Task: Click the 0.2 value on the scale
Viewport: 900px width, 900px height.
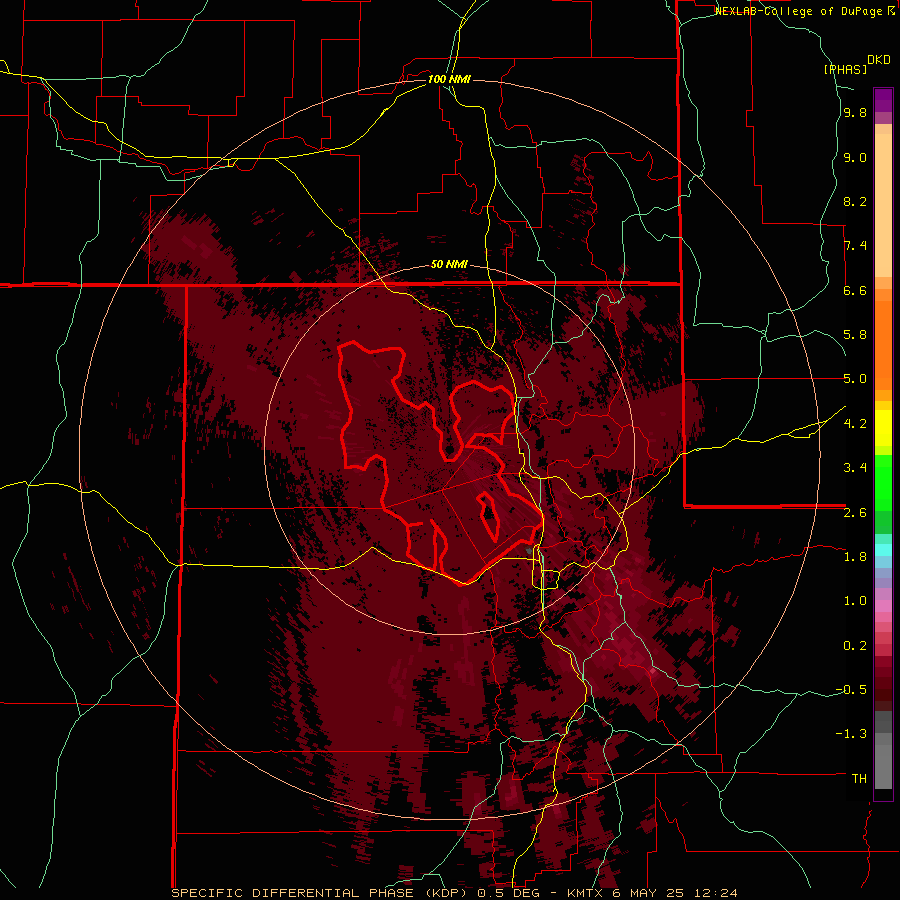Action: [855, 646]
